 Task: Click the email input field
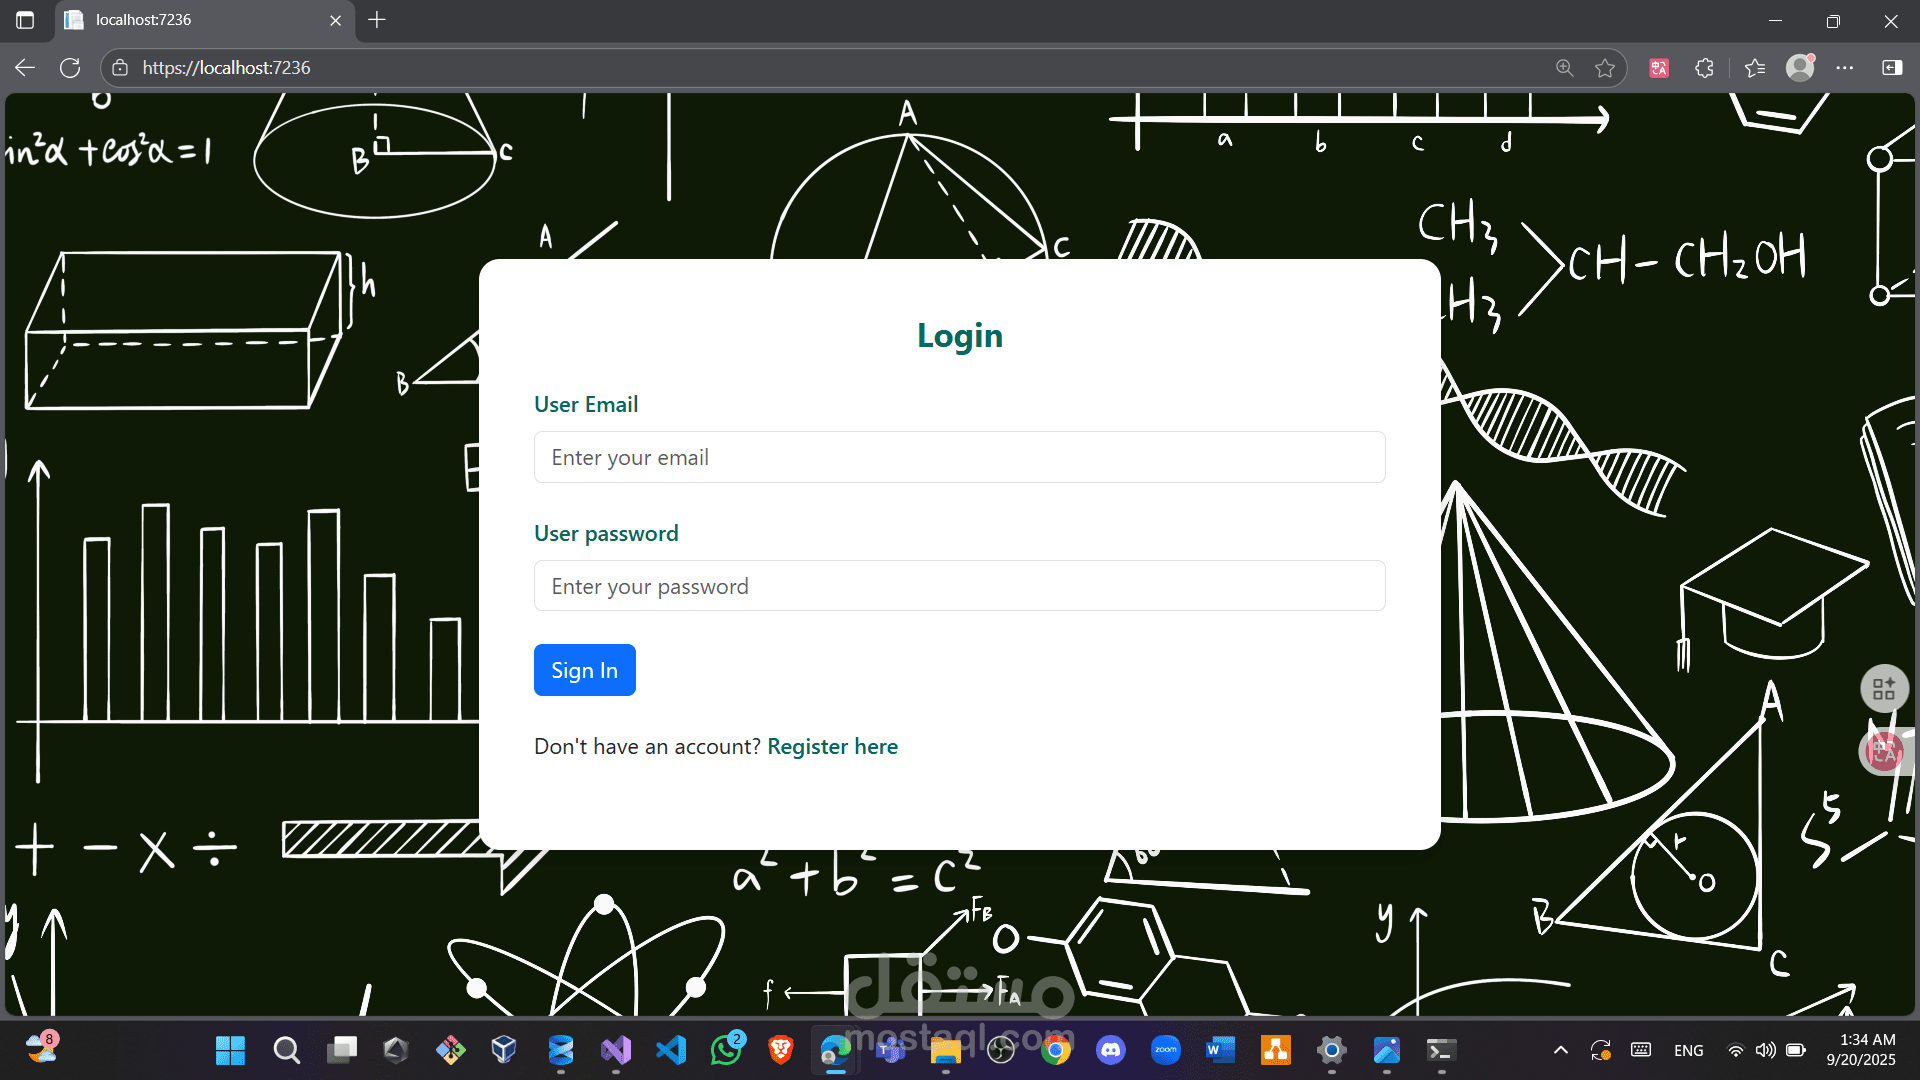tap(959, 457)
